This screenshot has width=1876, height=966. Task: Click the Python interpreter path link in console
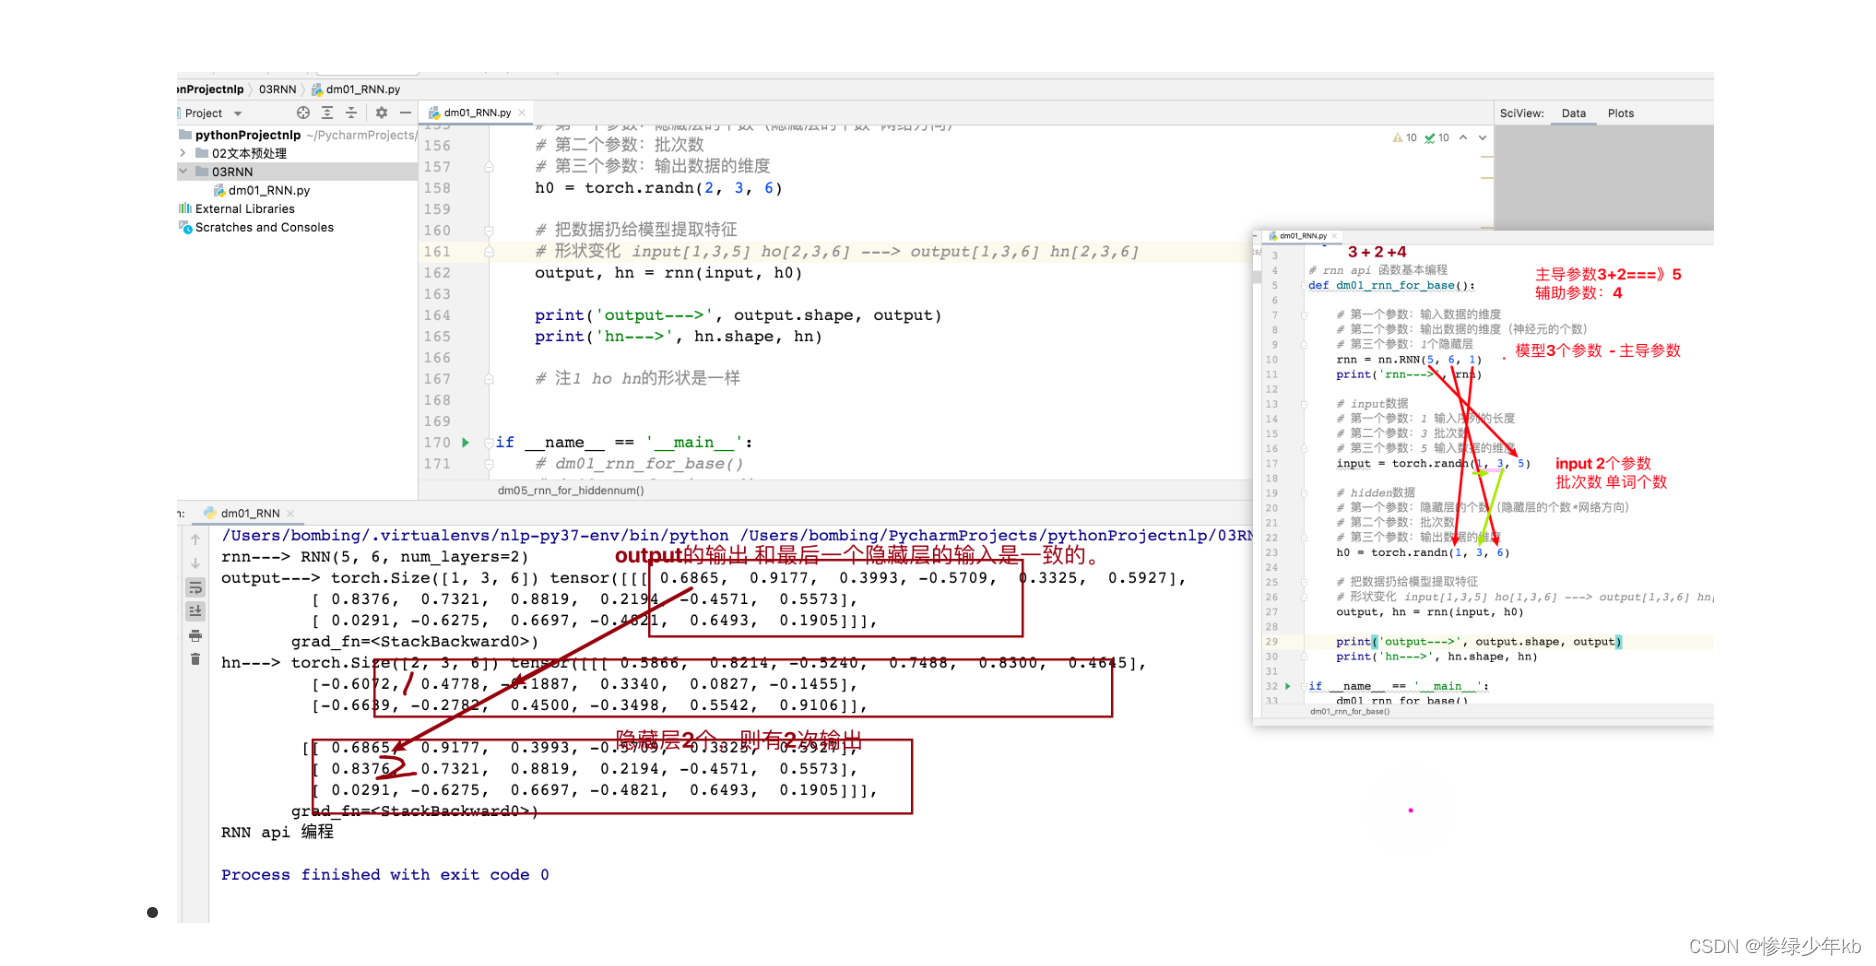[x=475, y=536]
